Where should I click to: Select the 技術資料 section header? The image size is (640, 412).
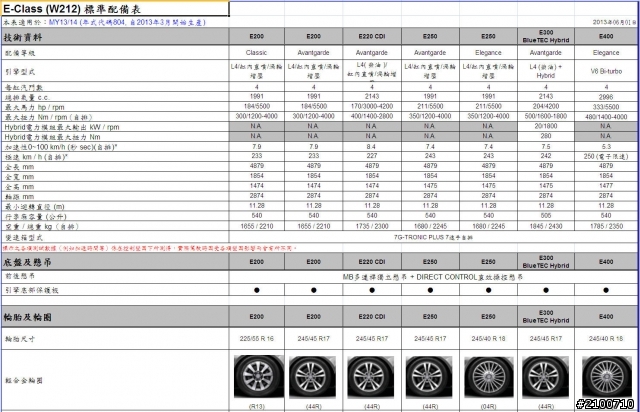(115, 37)
